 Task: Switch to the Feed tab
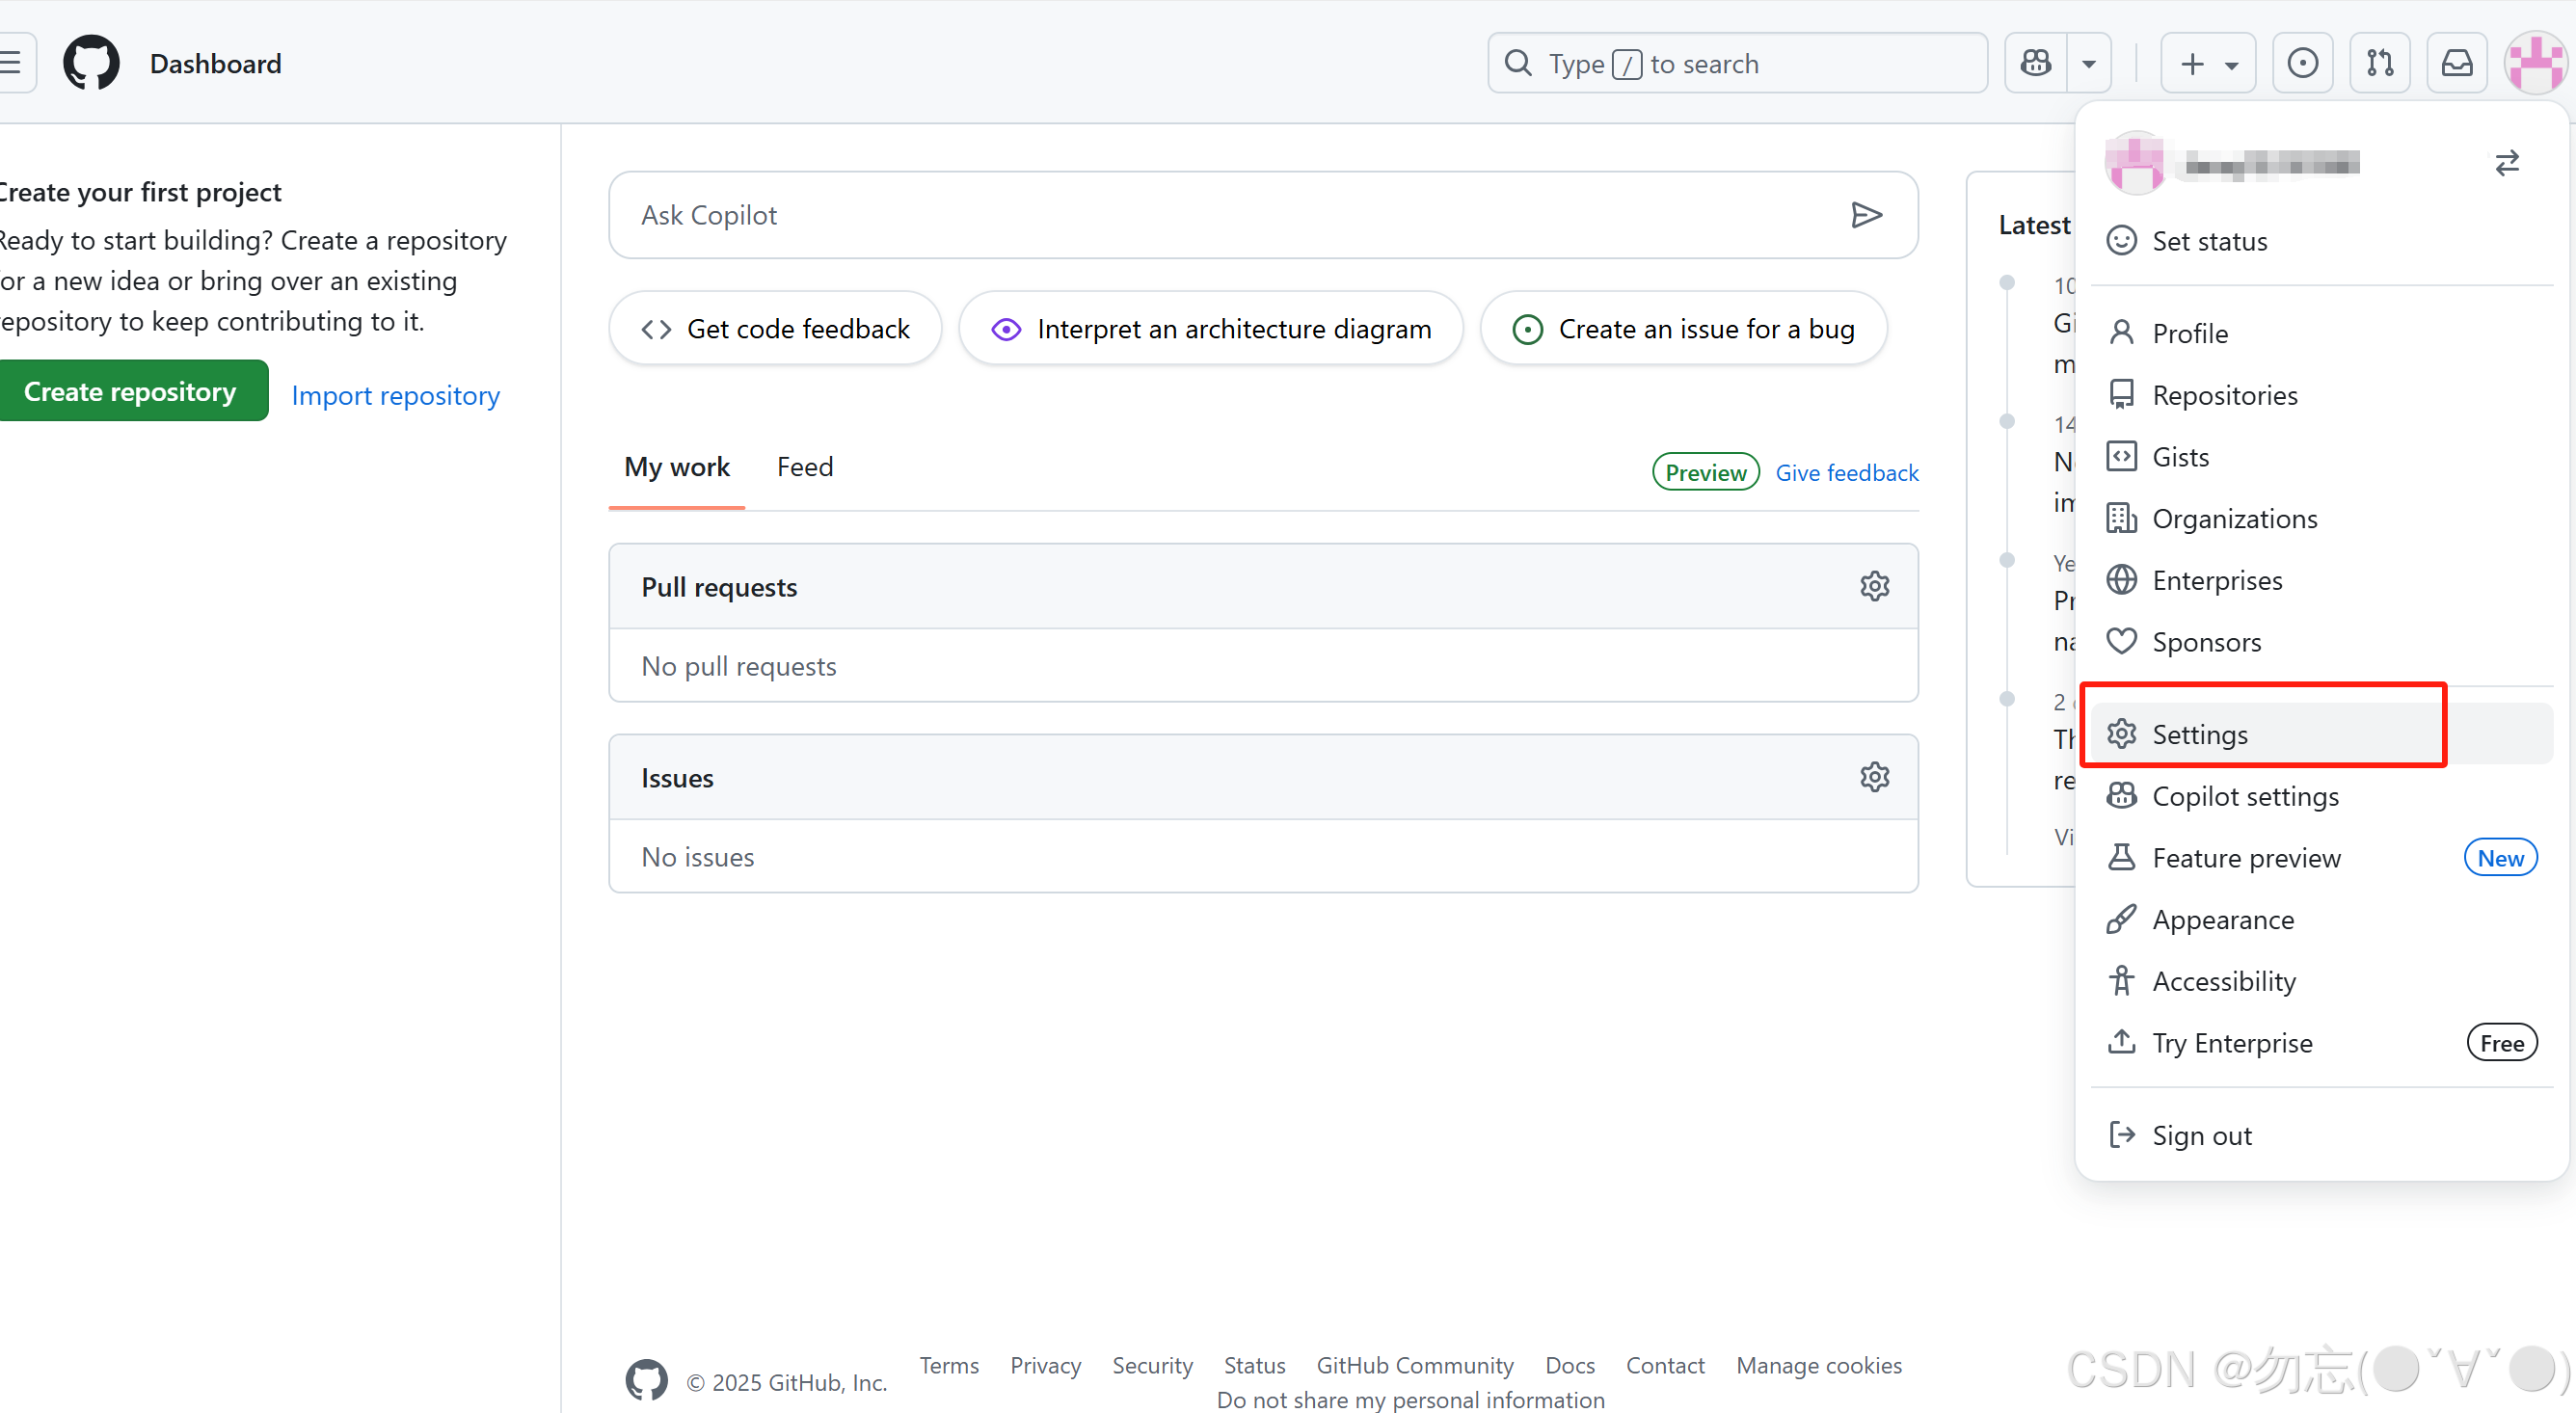tap(804, 466)
